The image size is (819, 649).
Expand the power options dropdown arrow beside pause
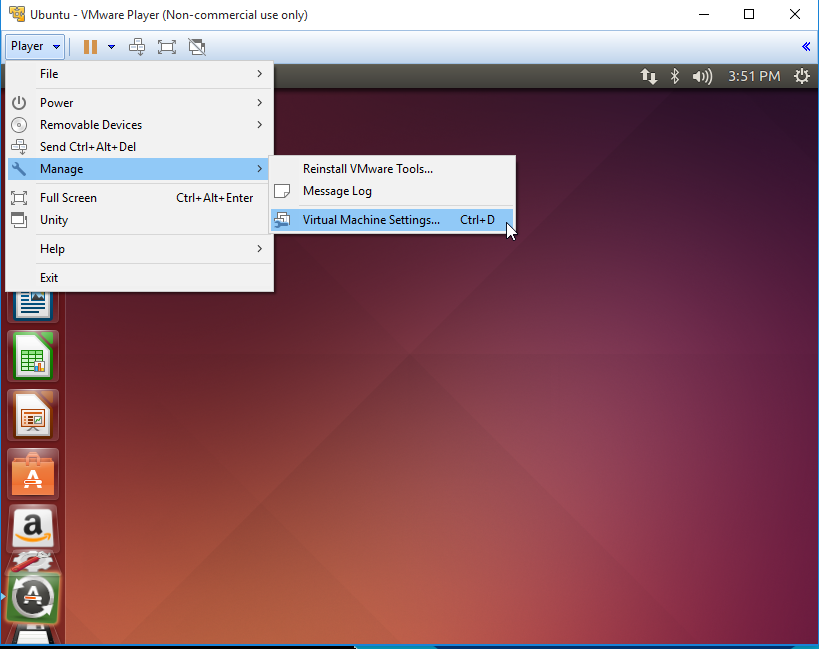(111, 46)
